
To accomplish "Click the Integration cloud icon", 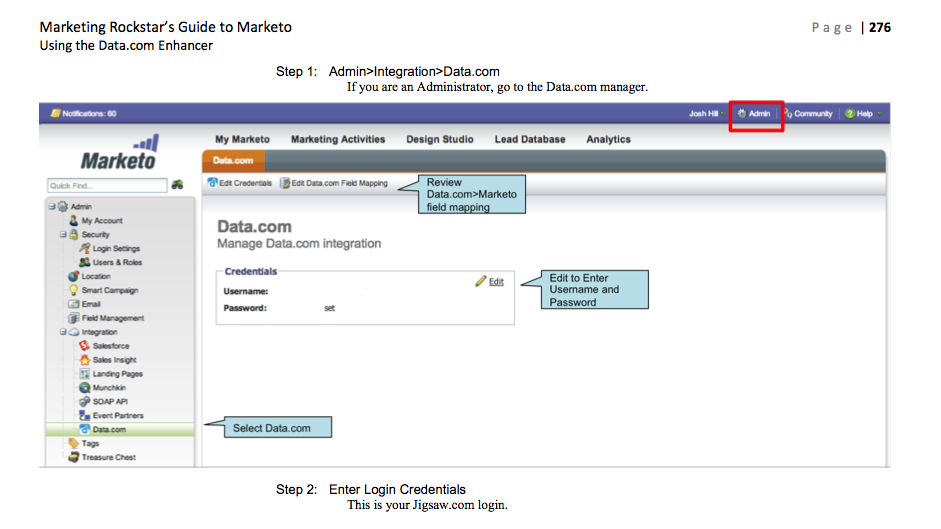I will pos(73,331).
